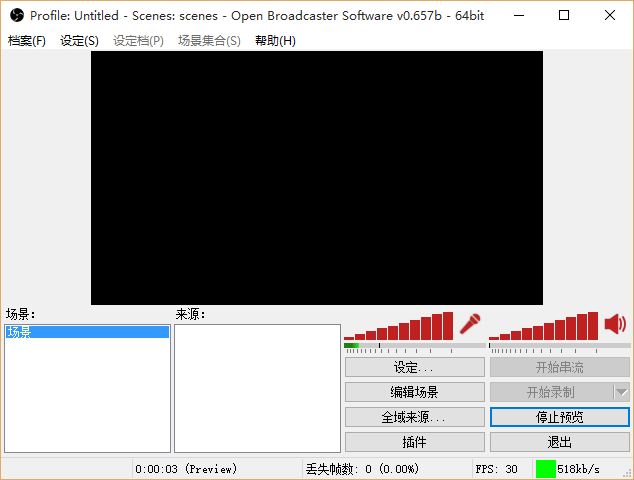Open the 场景集合(S) menu
Viewport: 634px width, 480px height.
[209, 41]
